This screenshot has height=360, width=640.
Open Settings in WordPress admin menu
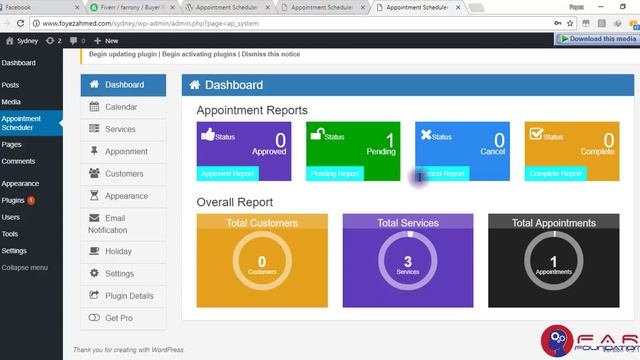(14, 251)
